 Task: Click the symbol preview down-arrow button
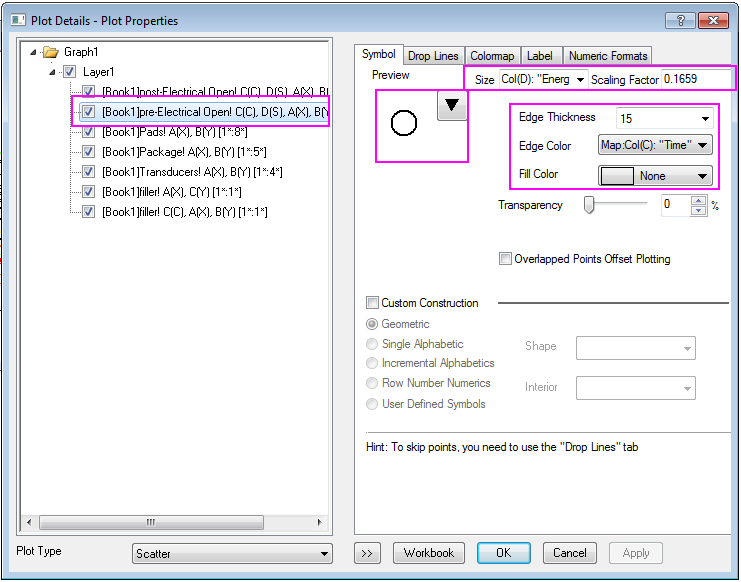click(452, 105)
